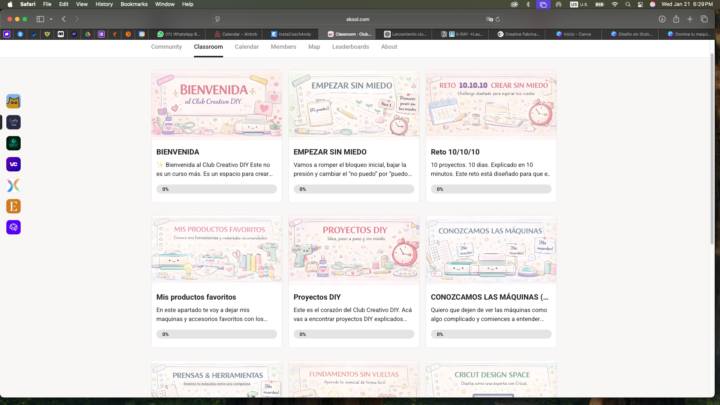Open the Bookmarks menu in menu bar

click(134, 4)
